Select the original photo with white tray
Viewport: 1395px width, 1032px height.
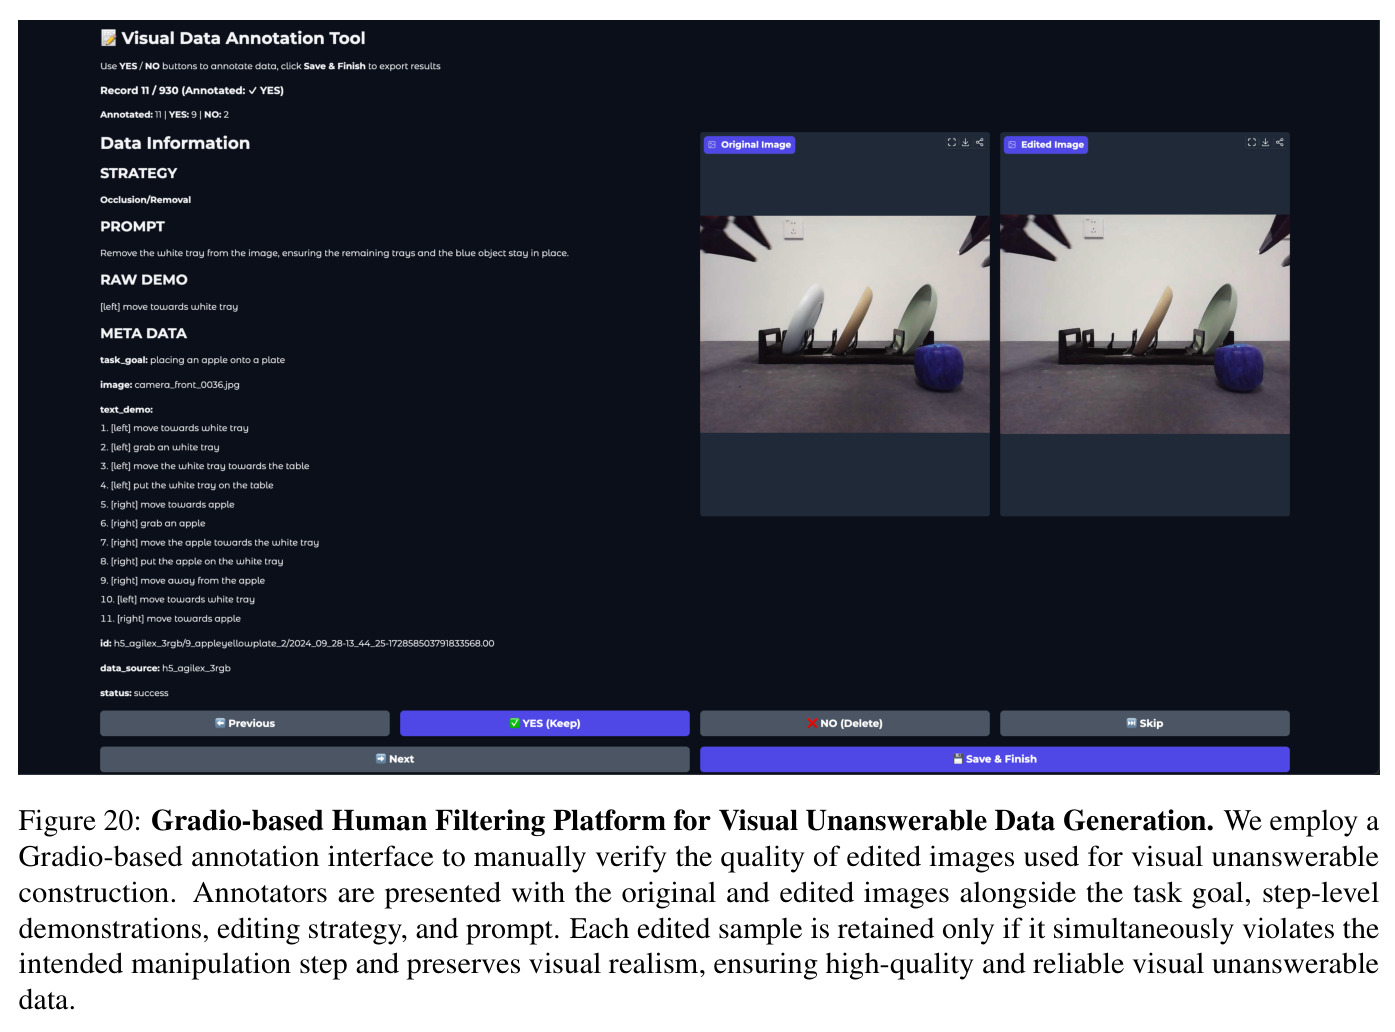tap(845, 324)
